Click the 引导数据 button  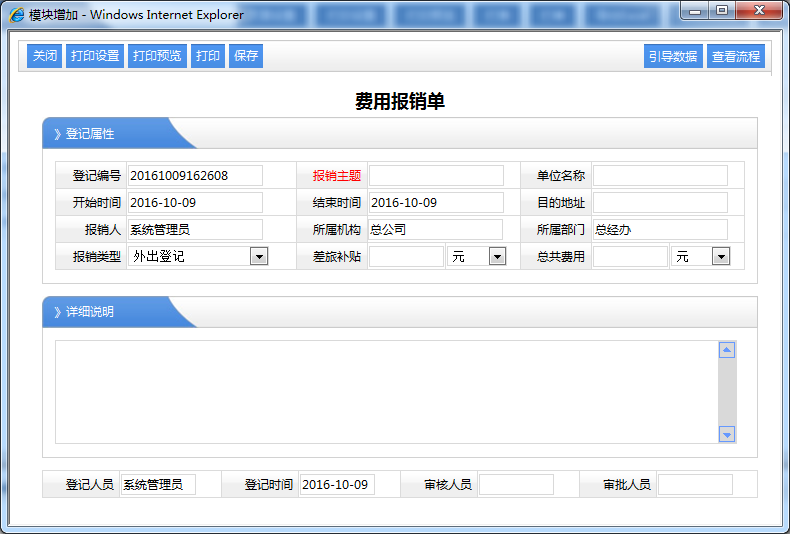[x=673, y=57]
